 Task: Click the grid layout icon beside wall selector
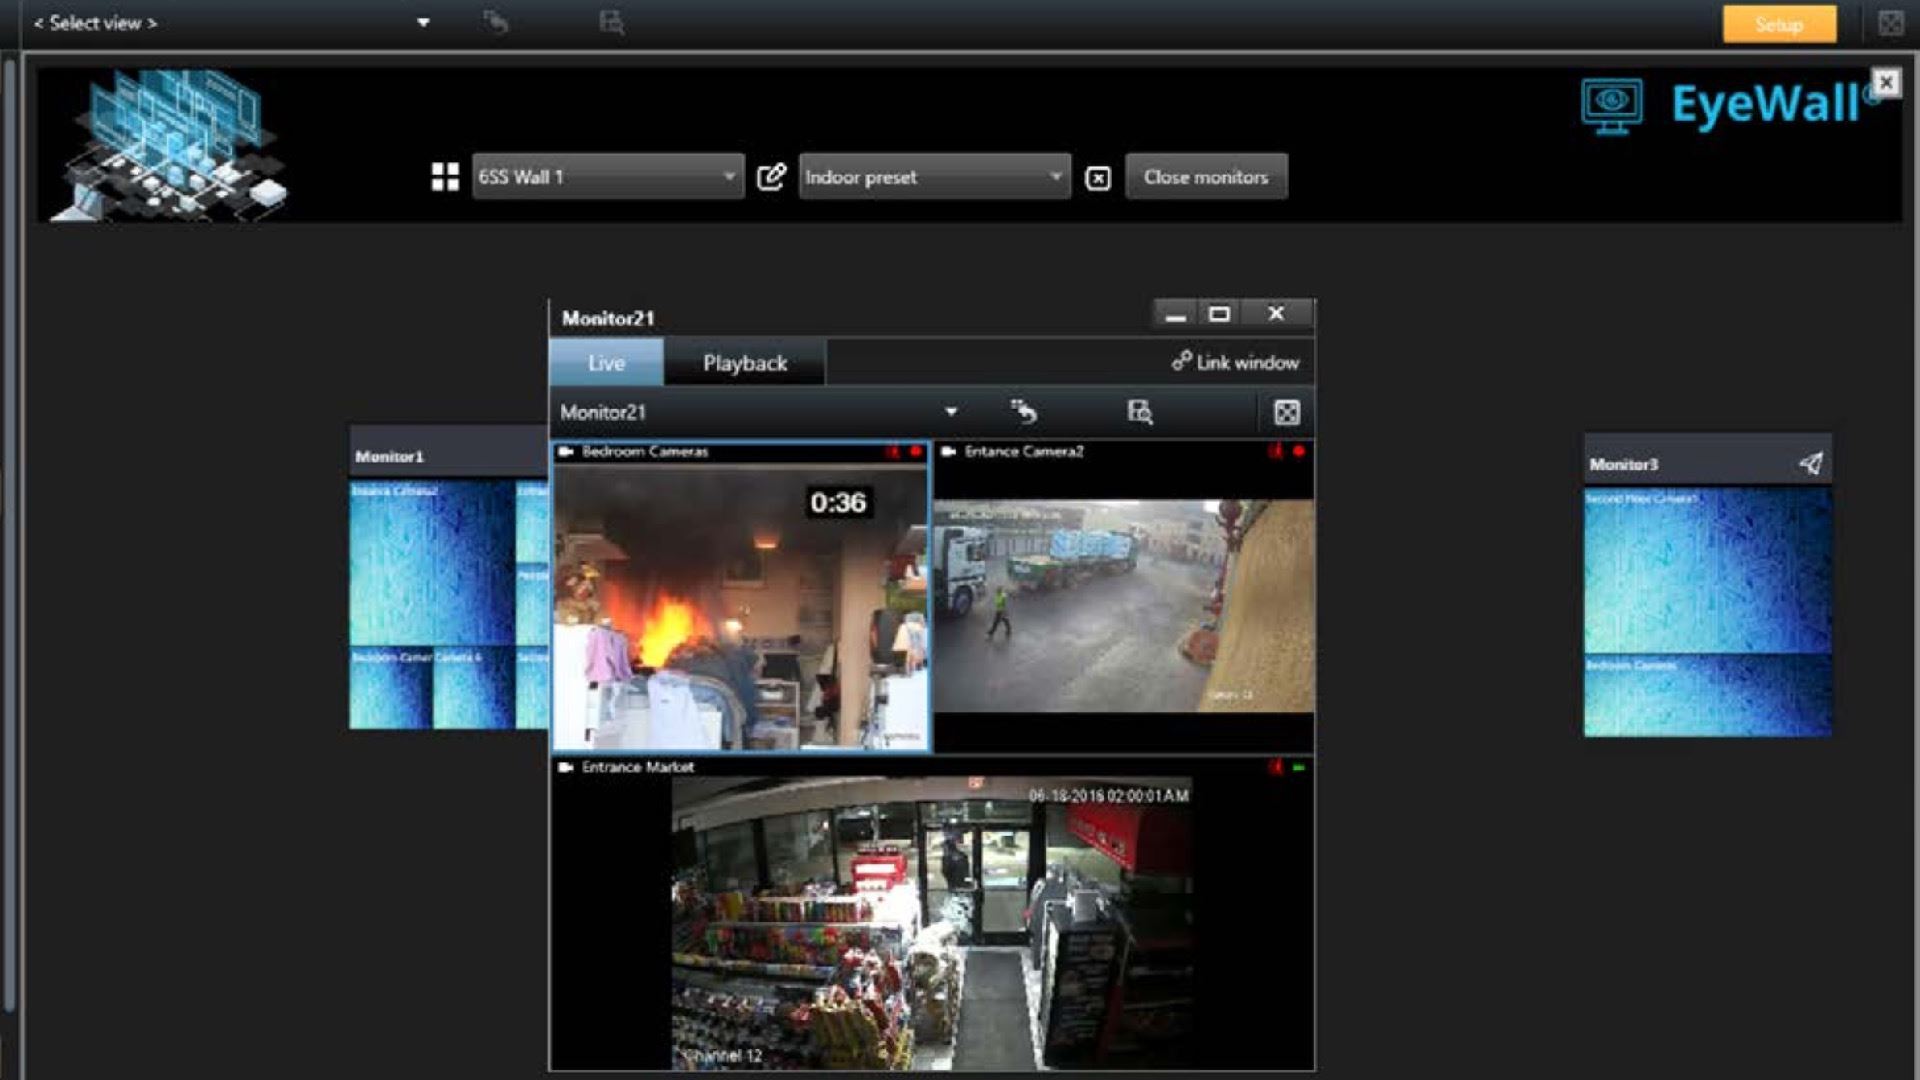pos(445,177)
